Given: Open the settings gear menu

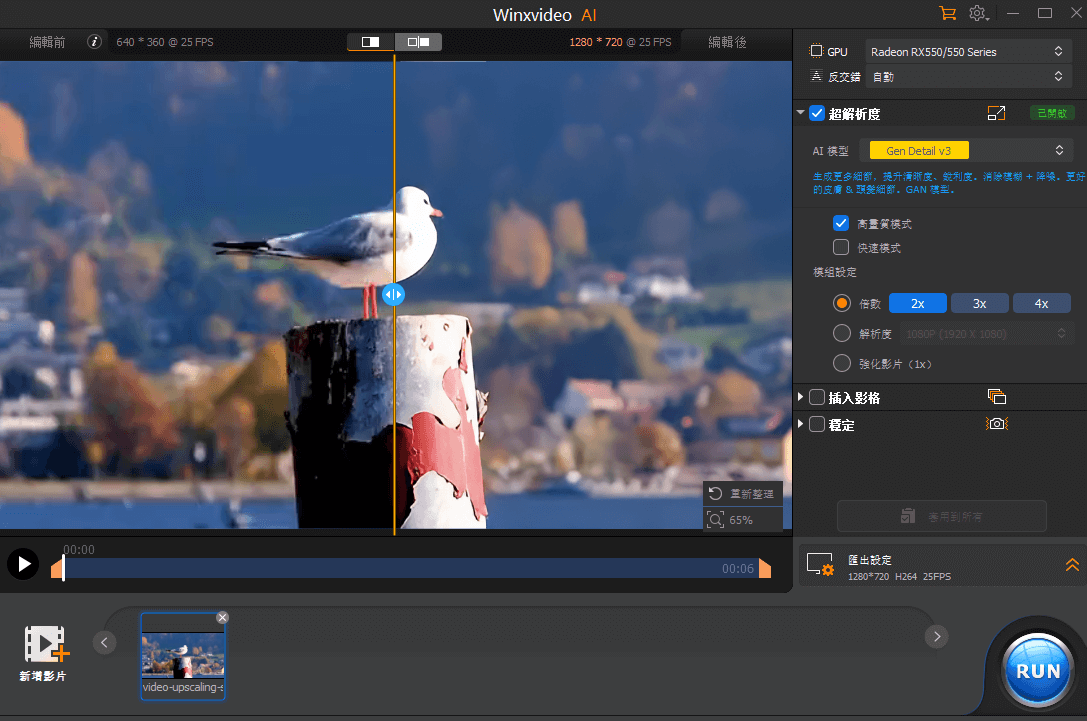Looking at the screenshot, I should 978,13.
